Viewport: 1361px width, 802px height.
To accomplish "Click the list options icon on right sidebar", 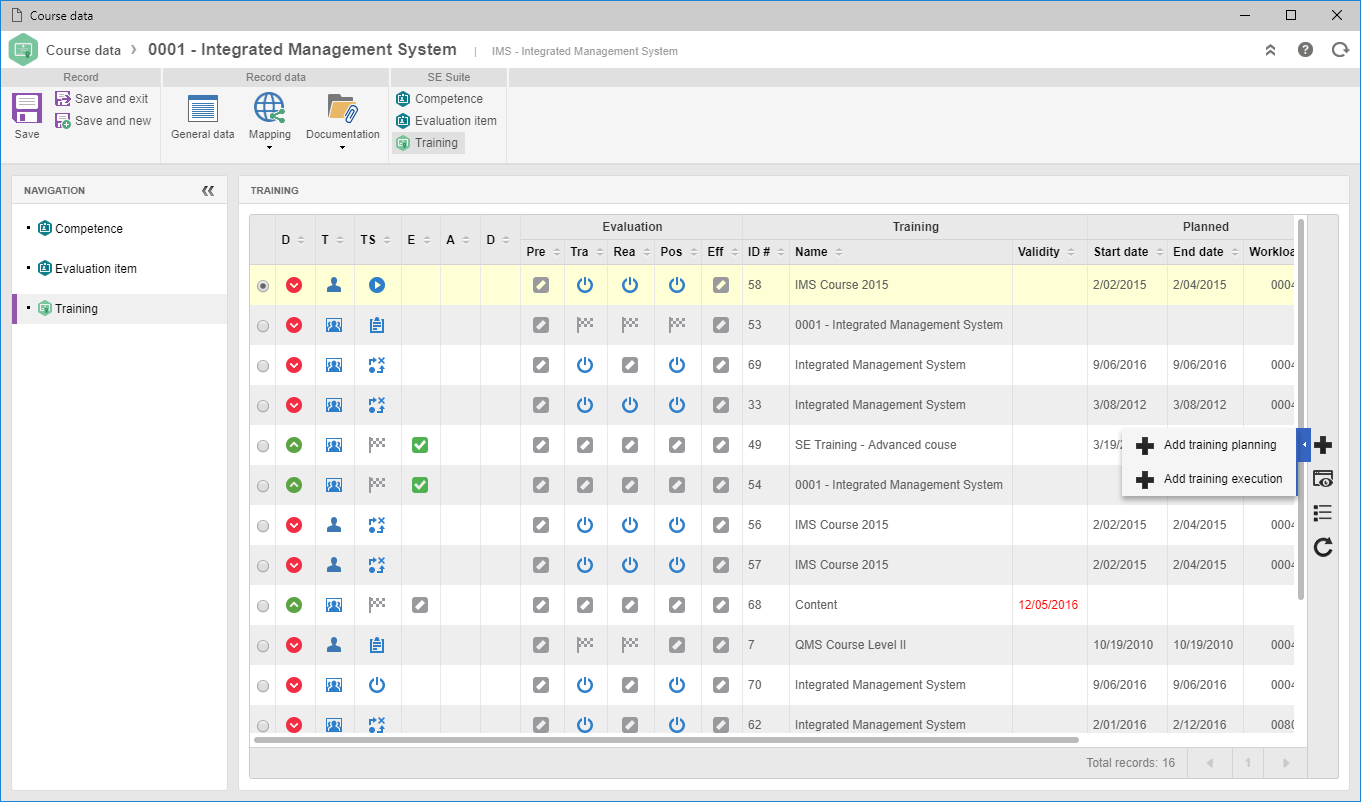I will [x=1323, y=513].
